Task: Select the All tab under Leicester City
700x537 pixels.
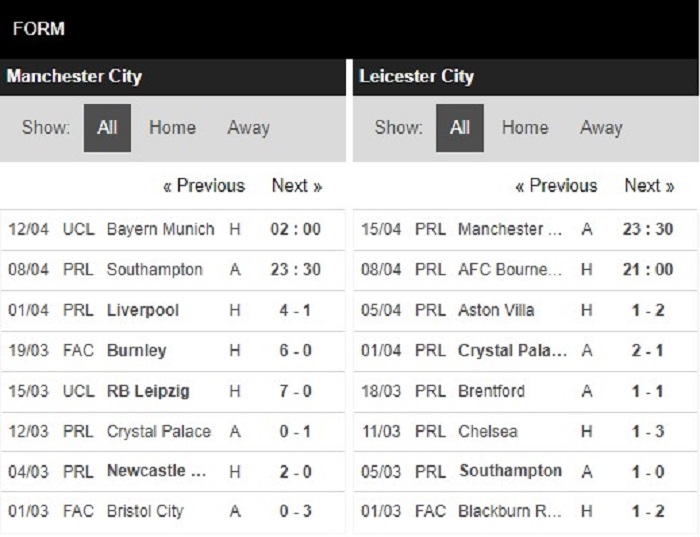Action: click(459, 128)
